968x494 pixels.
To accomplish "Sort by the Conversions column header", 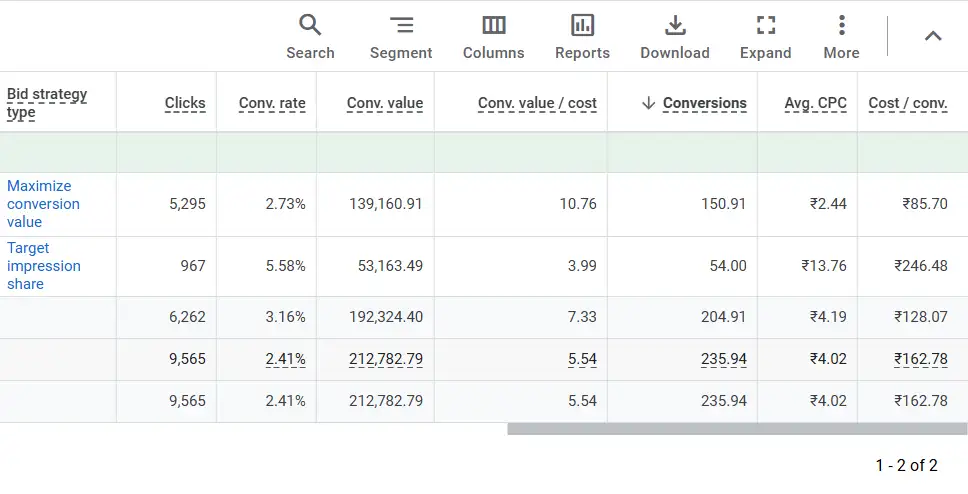I will (704, 103).
